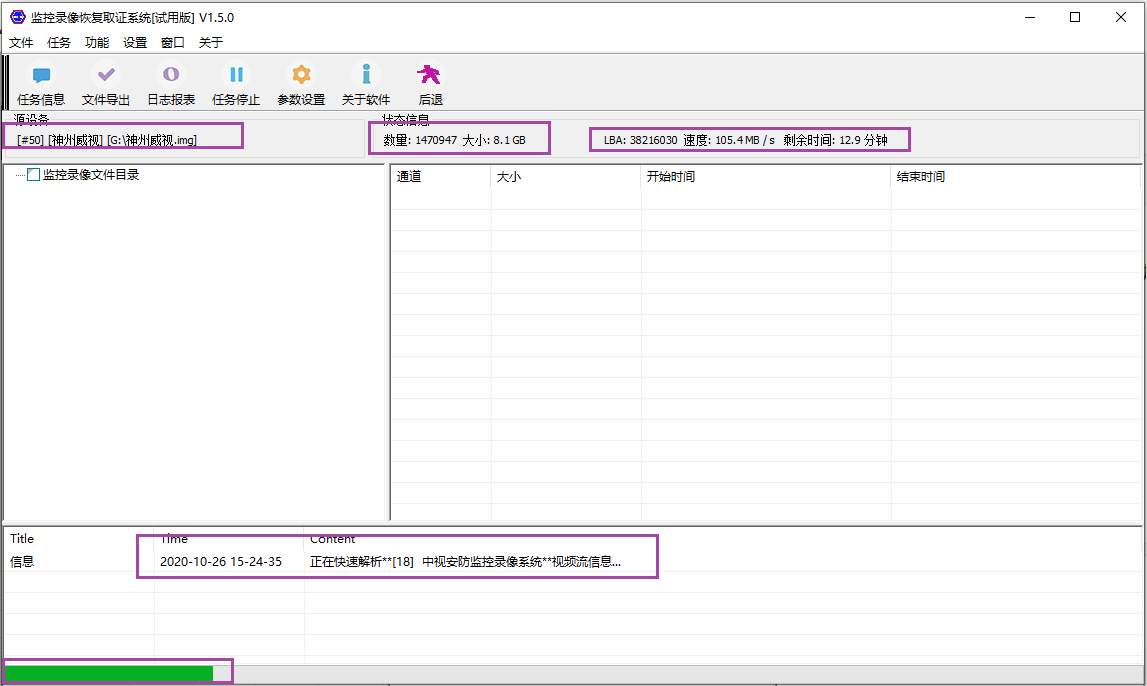Open the 窗口 menu
The width and height of the screenshot is (1147, 686).
click(173, 43)
